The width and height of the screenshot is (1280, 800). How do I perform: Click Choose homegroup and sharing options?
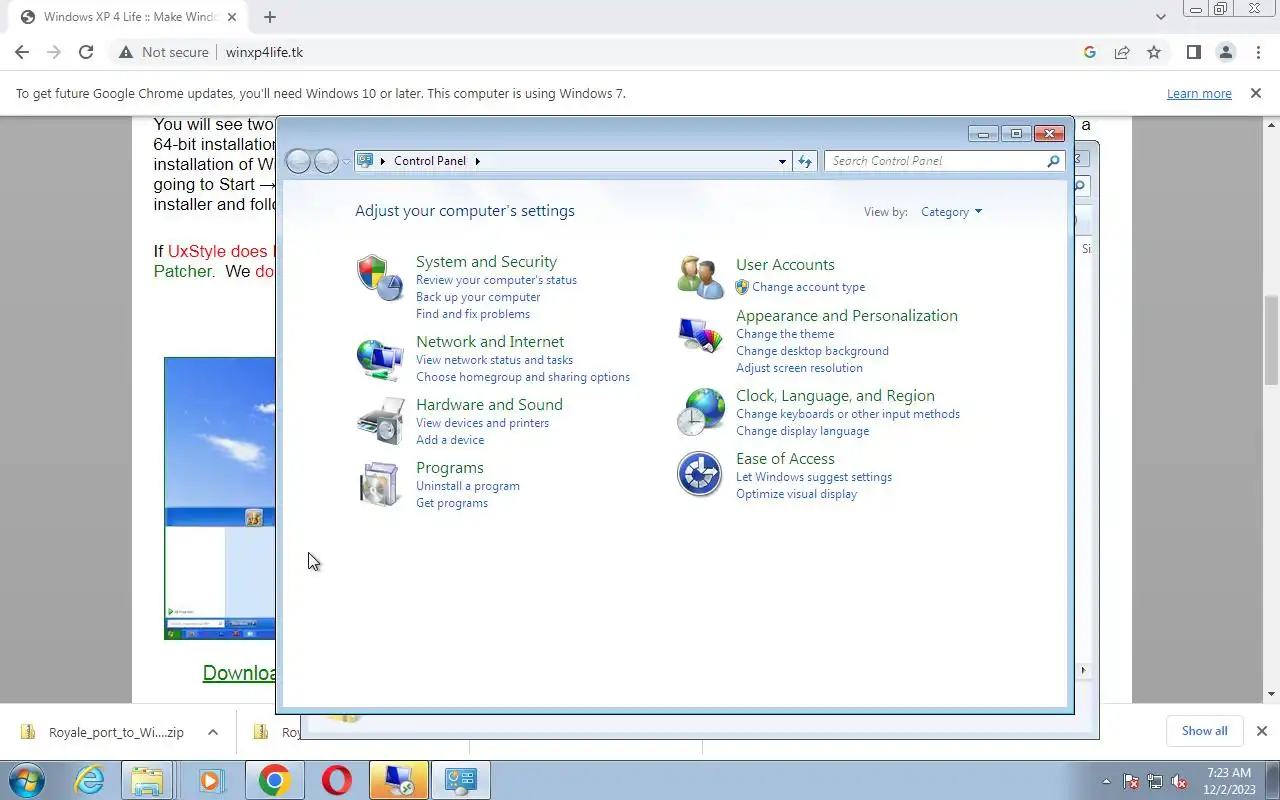(x=523, y=377)
